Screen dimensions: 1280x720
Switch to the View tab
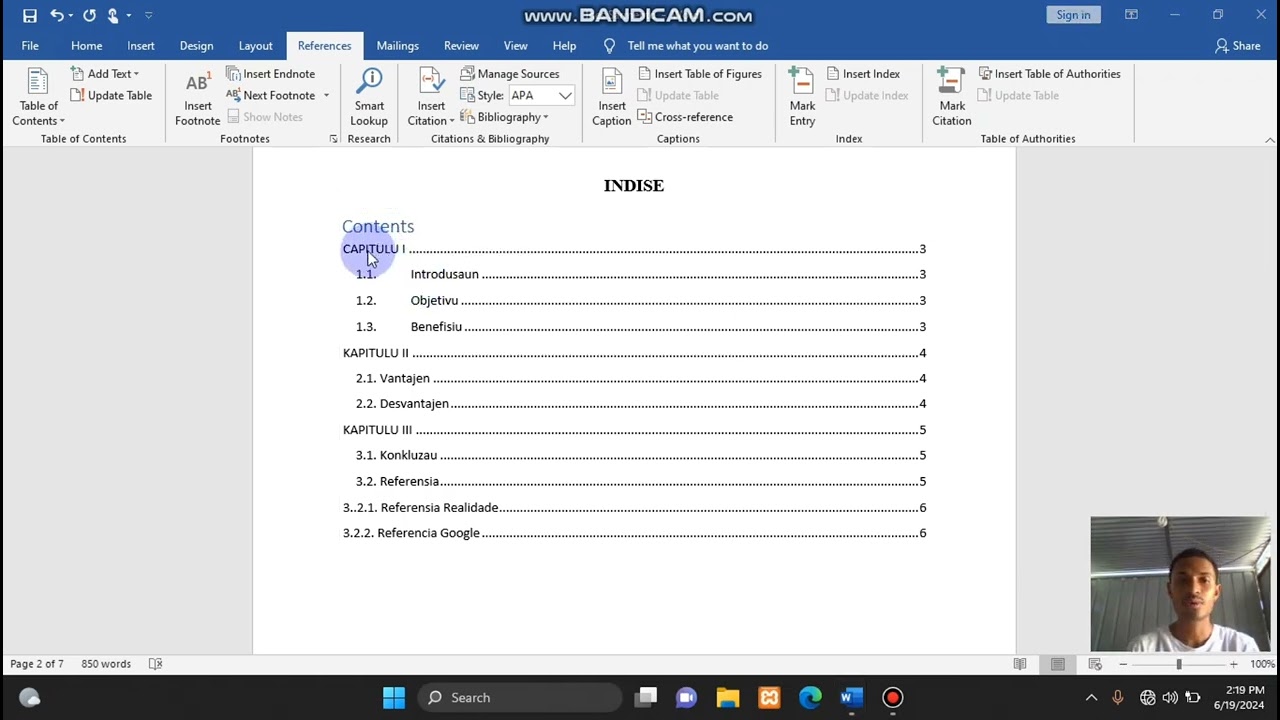(515, 46)
